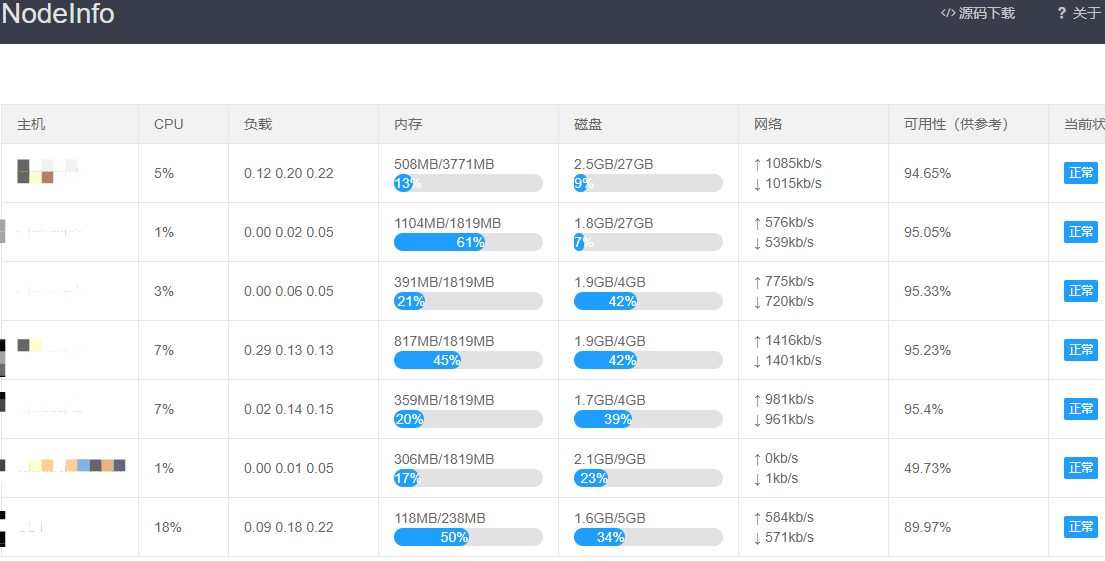Click the 50% memory progress bar
Screen dimensions: 1105x561
coord(468,537)
